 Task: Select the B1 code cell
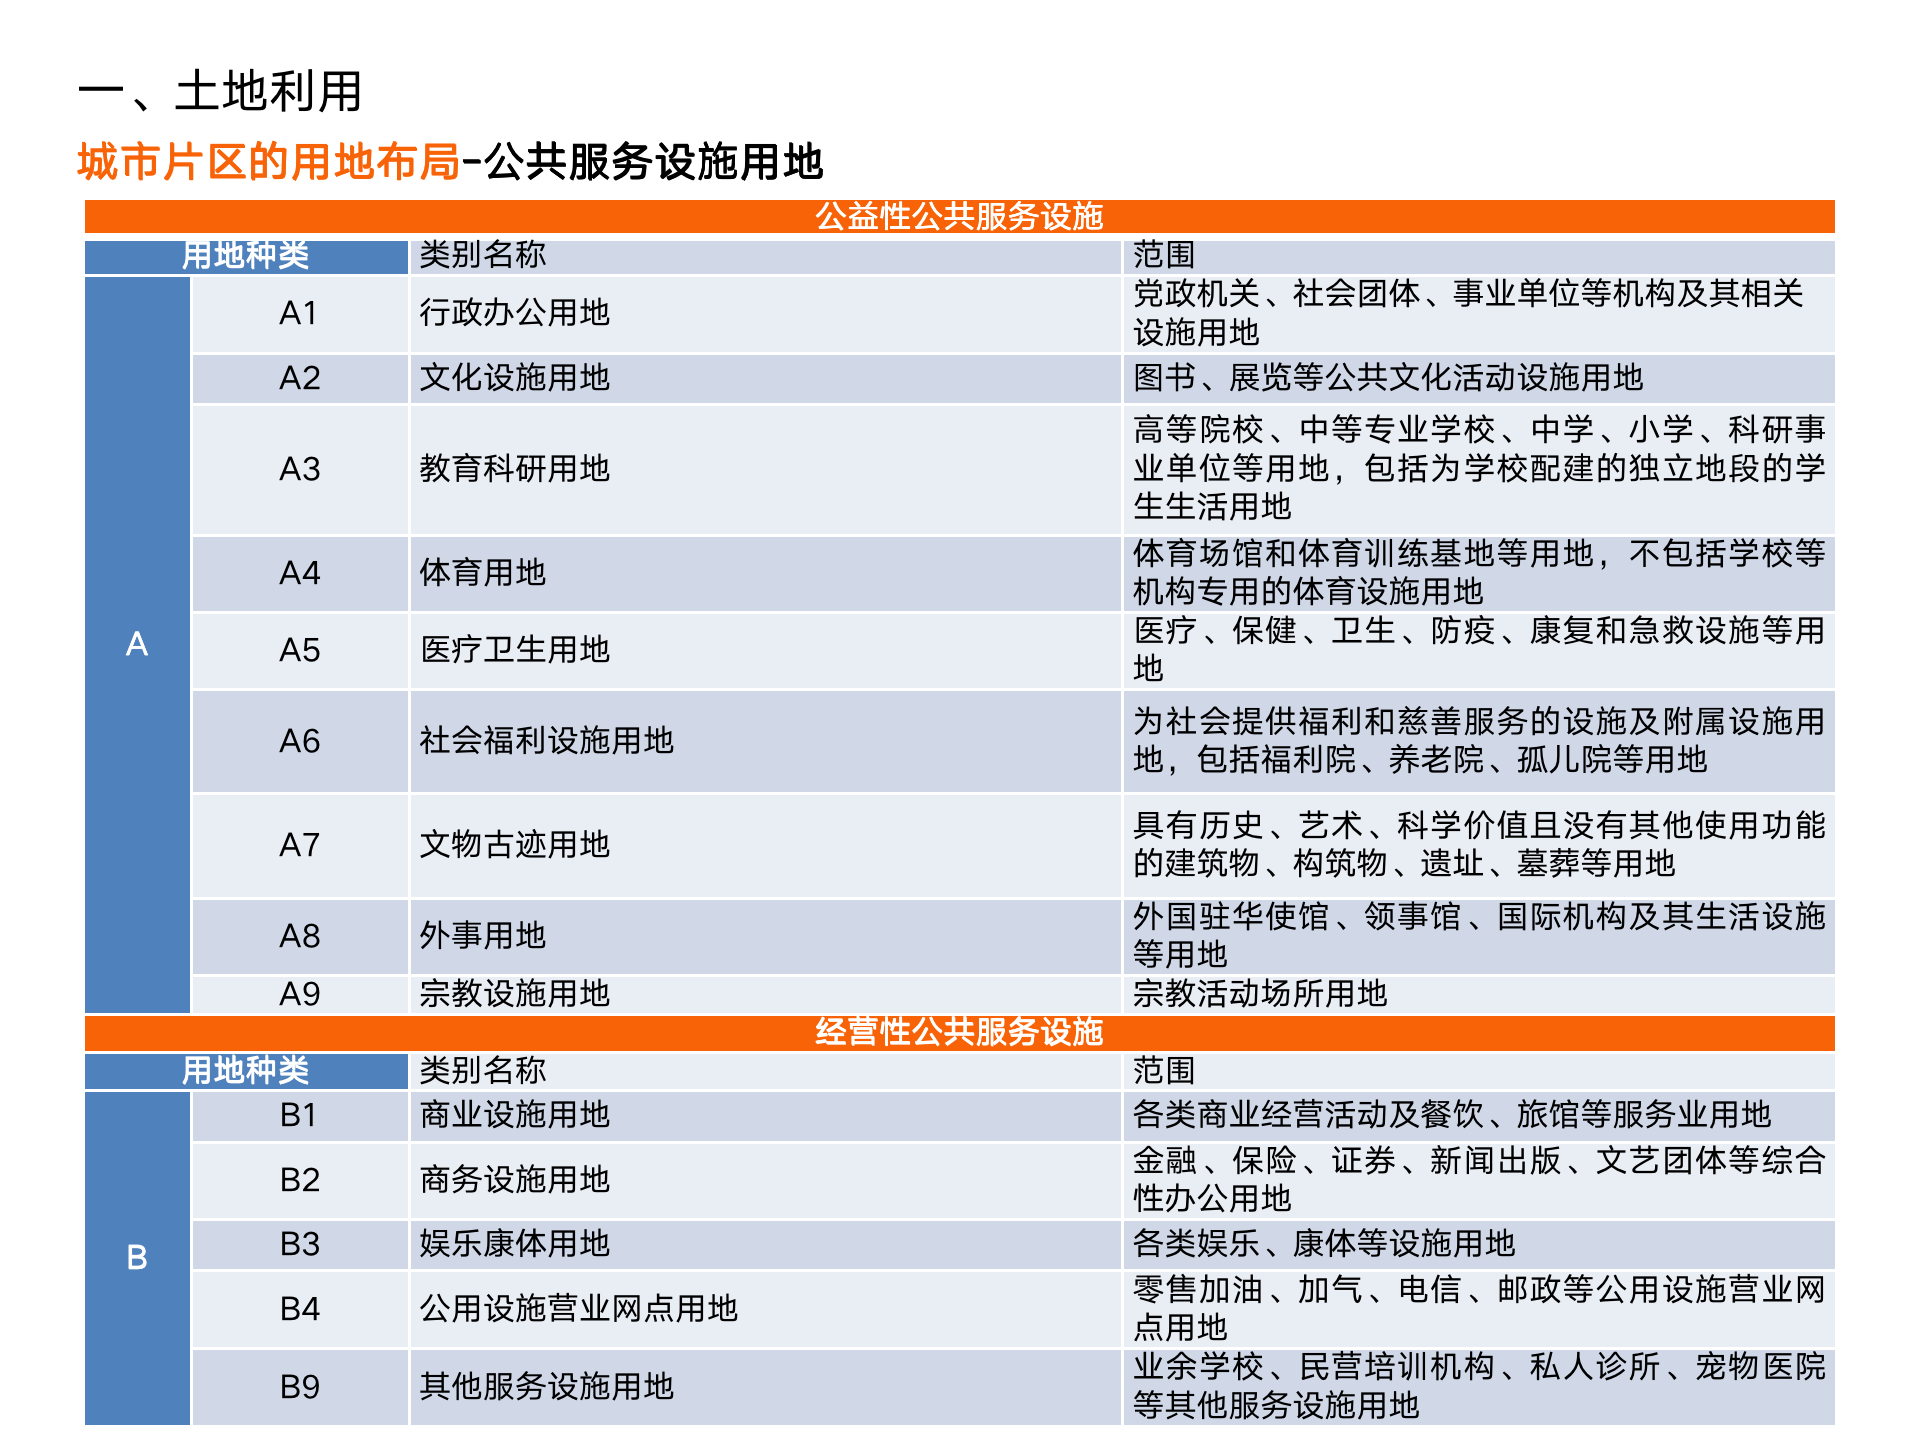tap(299, 1115)
